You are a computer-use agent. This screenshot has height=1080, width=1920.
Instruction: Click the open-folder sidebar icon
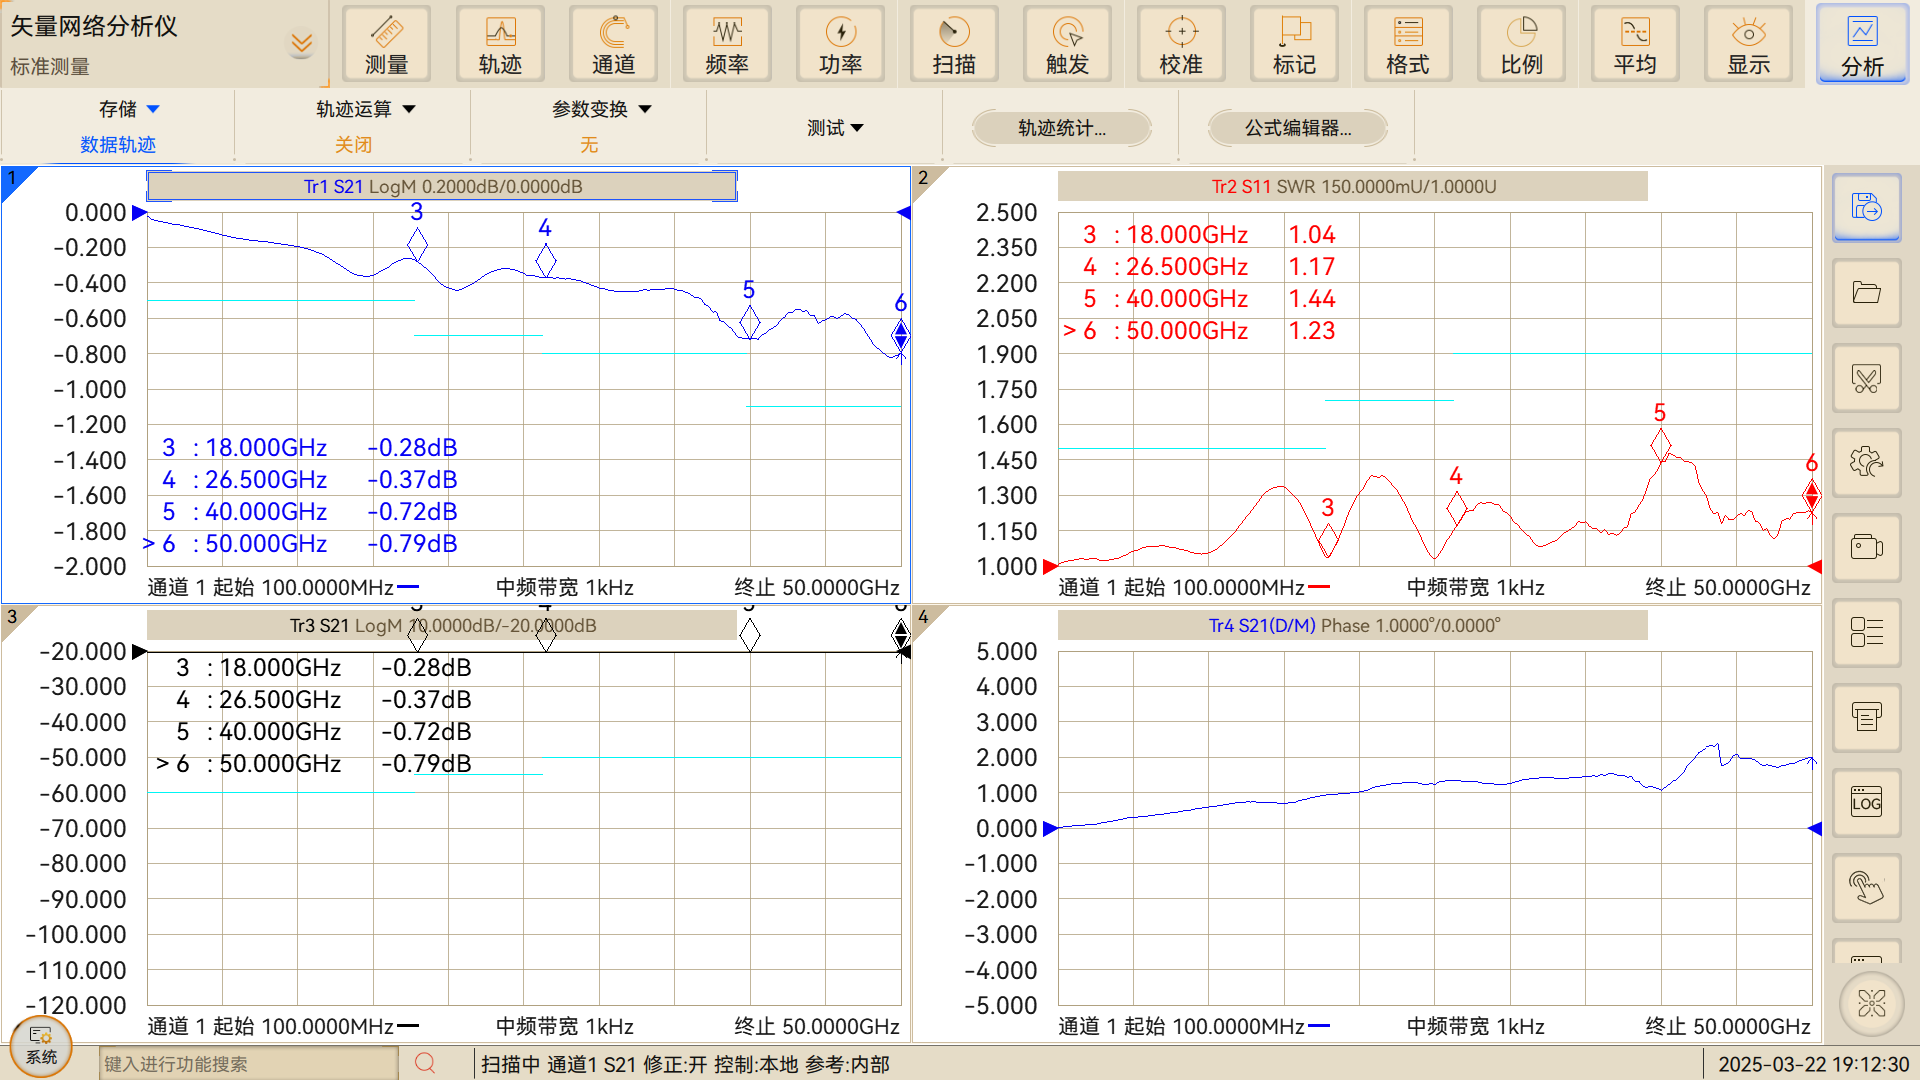click(1867, 293)
